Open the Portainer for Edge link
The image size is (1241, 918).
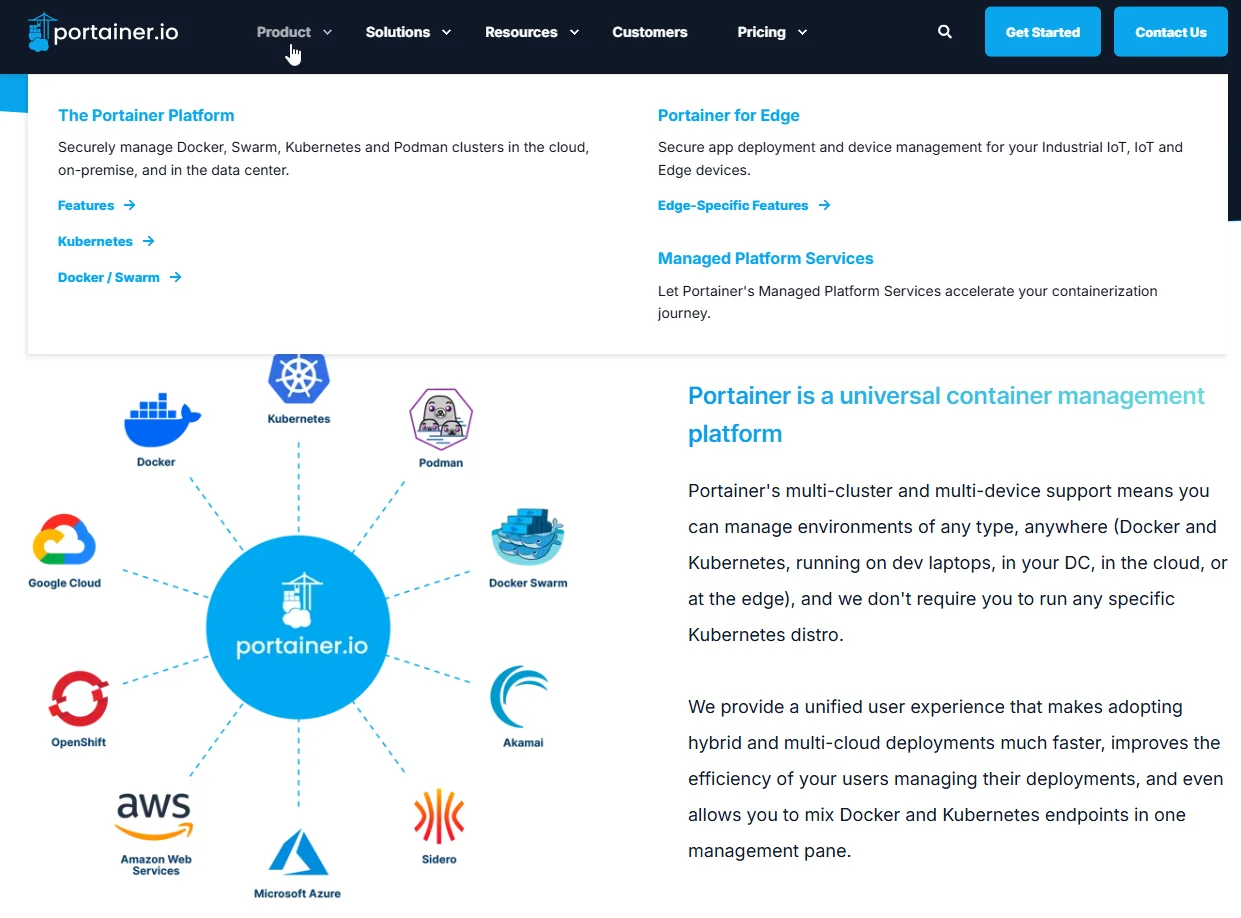pyautogui.click(x=729, y=115)
